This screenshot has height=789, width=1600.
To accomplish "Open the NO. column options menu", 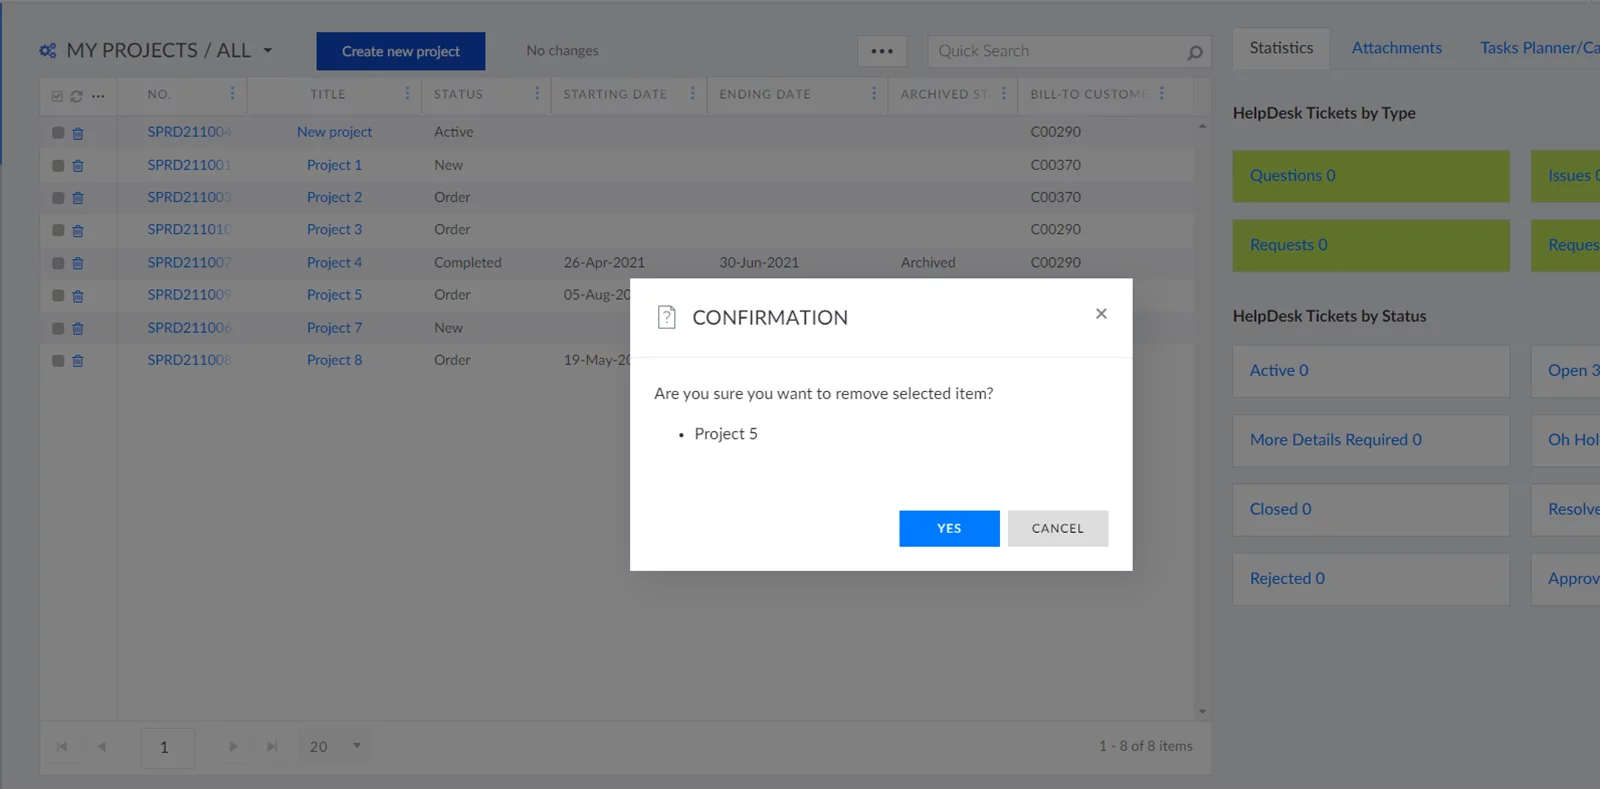I will (232, 94).
